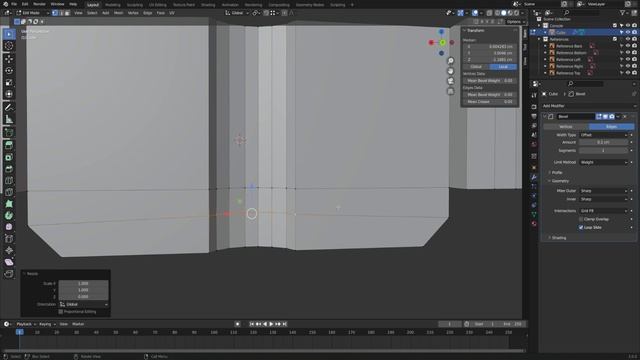Switch Transform panel to Local
Screen dimensions: 640x360
coord(503,67)
